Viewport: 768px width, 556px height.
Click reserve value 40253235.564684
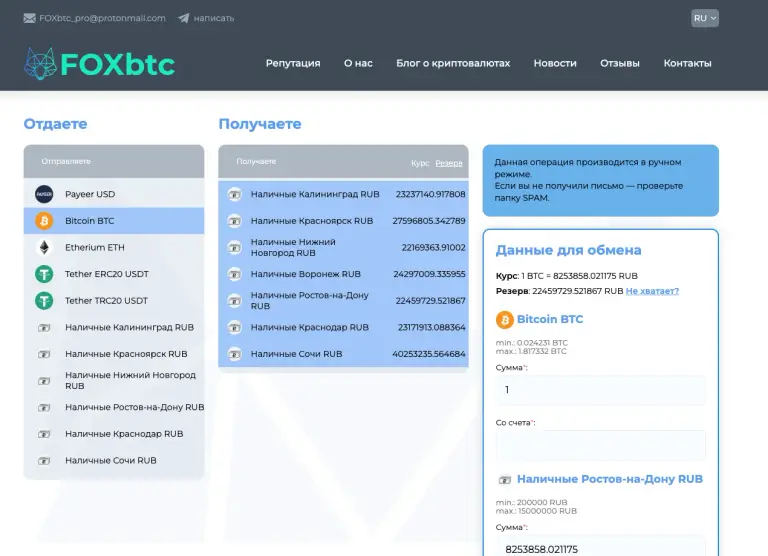[x=429, y=354]
